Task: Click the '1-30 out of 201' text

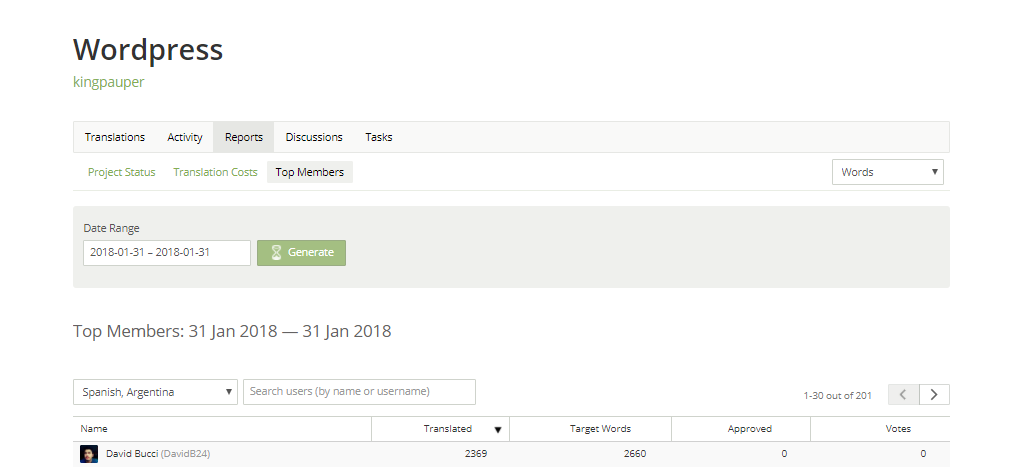Action: [x=837, y=396]
